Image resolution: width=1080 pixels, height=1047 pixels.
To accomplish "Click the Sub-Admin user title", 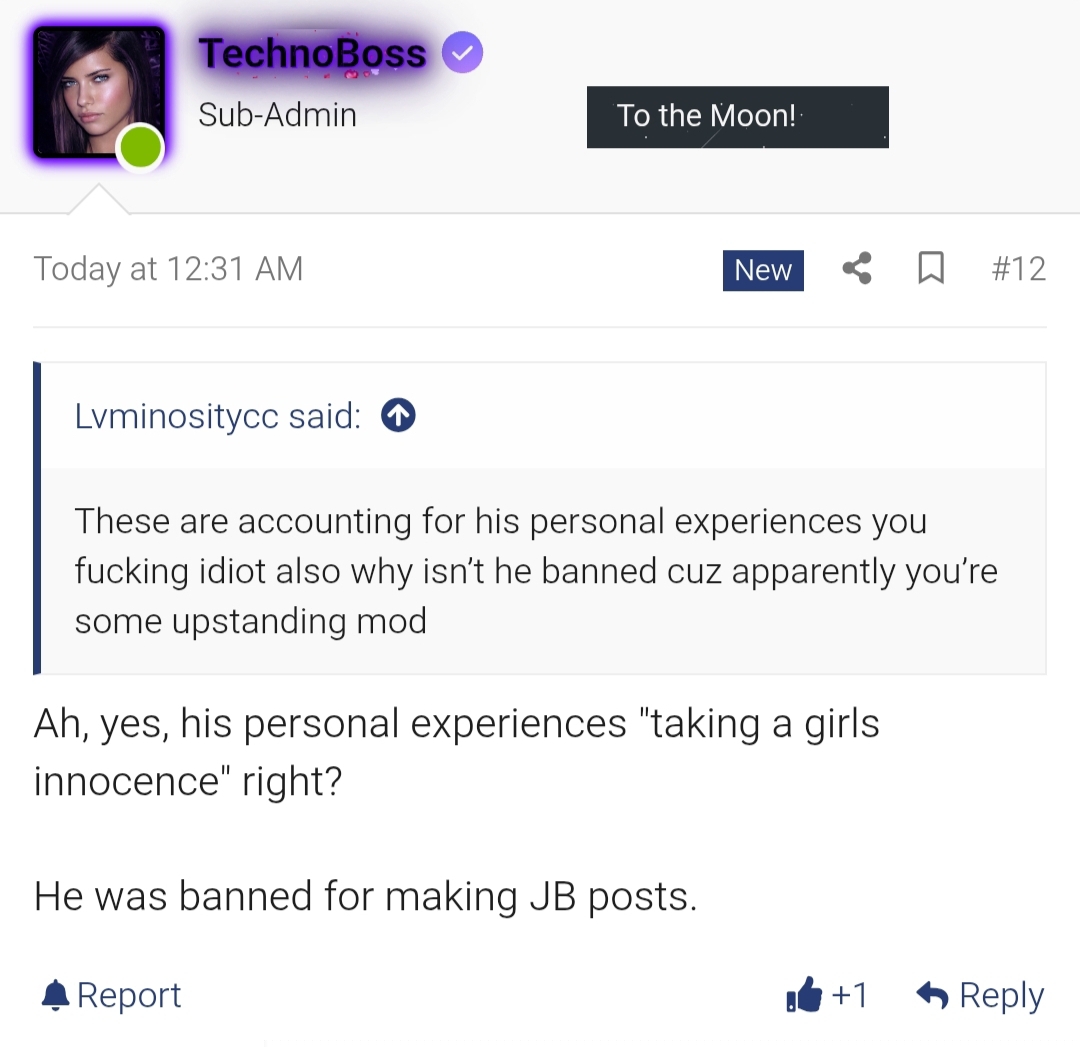I will 277,115.
